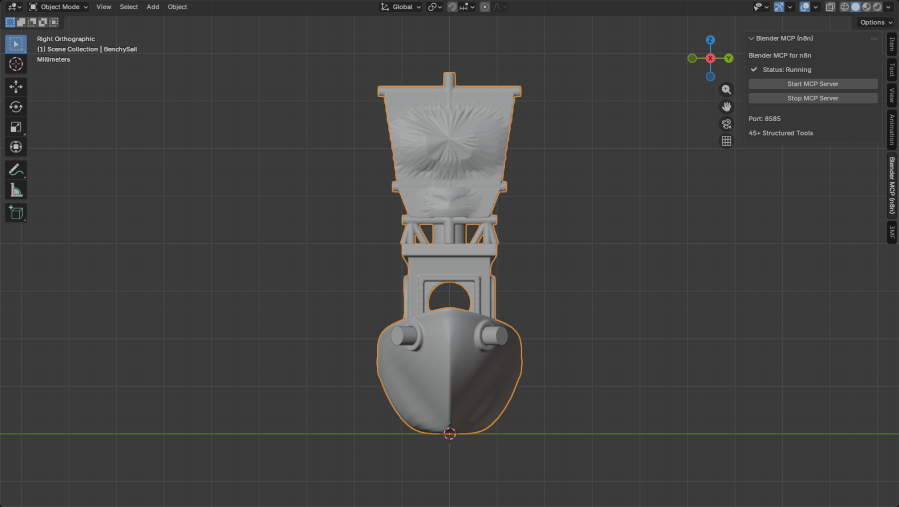Click the red X axis gizmo circle
The height and width of the screenshot is (507, 899).
coord(710,58)
